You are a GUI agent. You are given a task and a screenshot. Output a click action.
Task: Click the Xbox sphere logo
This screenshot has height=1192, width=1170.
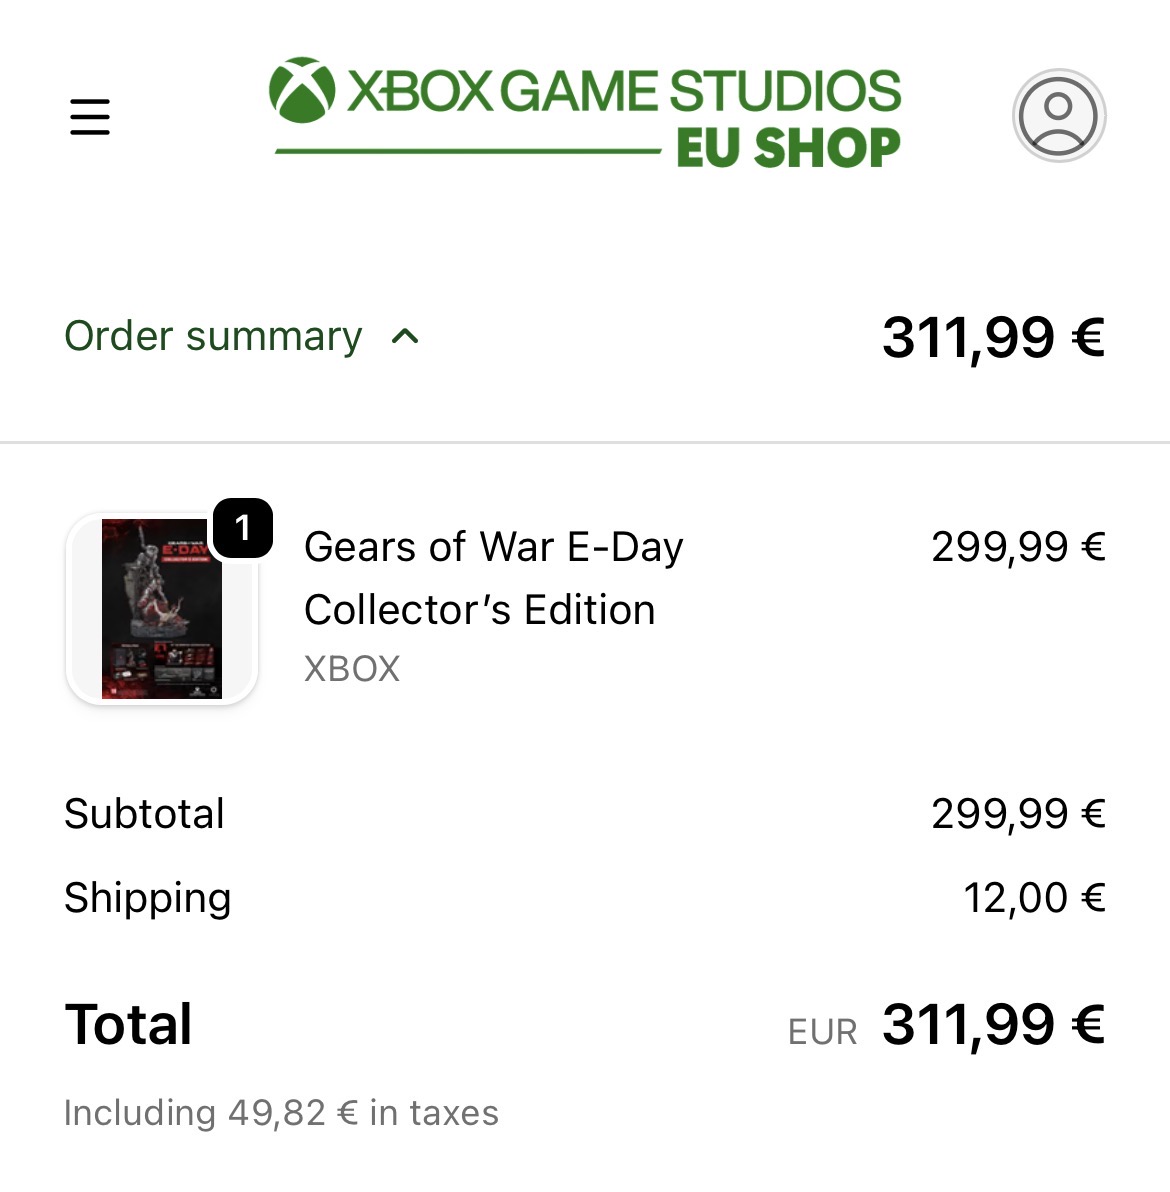(302, 90)
